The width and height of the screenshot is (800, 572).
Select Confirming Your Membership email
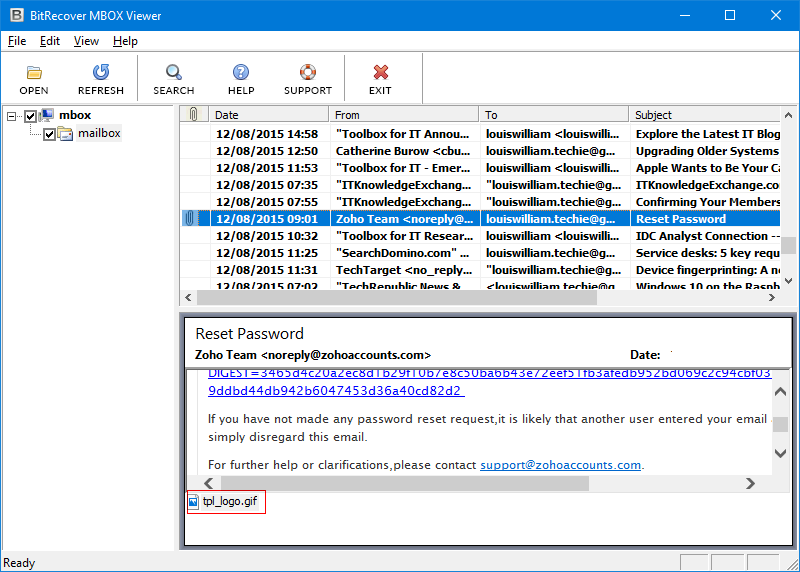click(x=480, y=202)
